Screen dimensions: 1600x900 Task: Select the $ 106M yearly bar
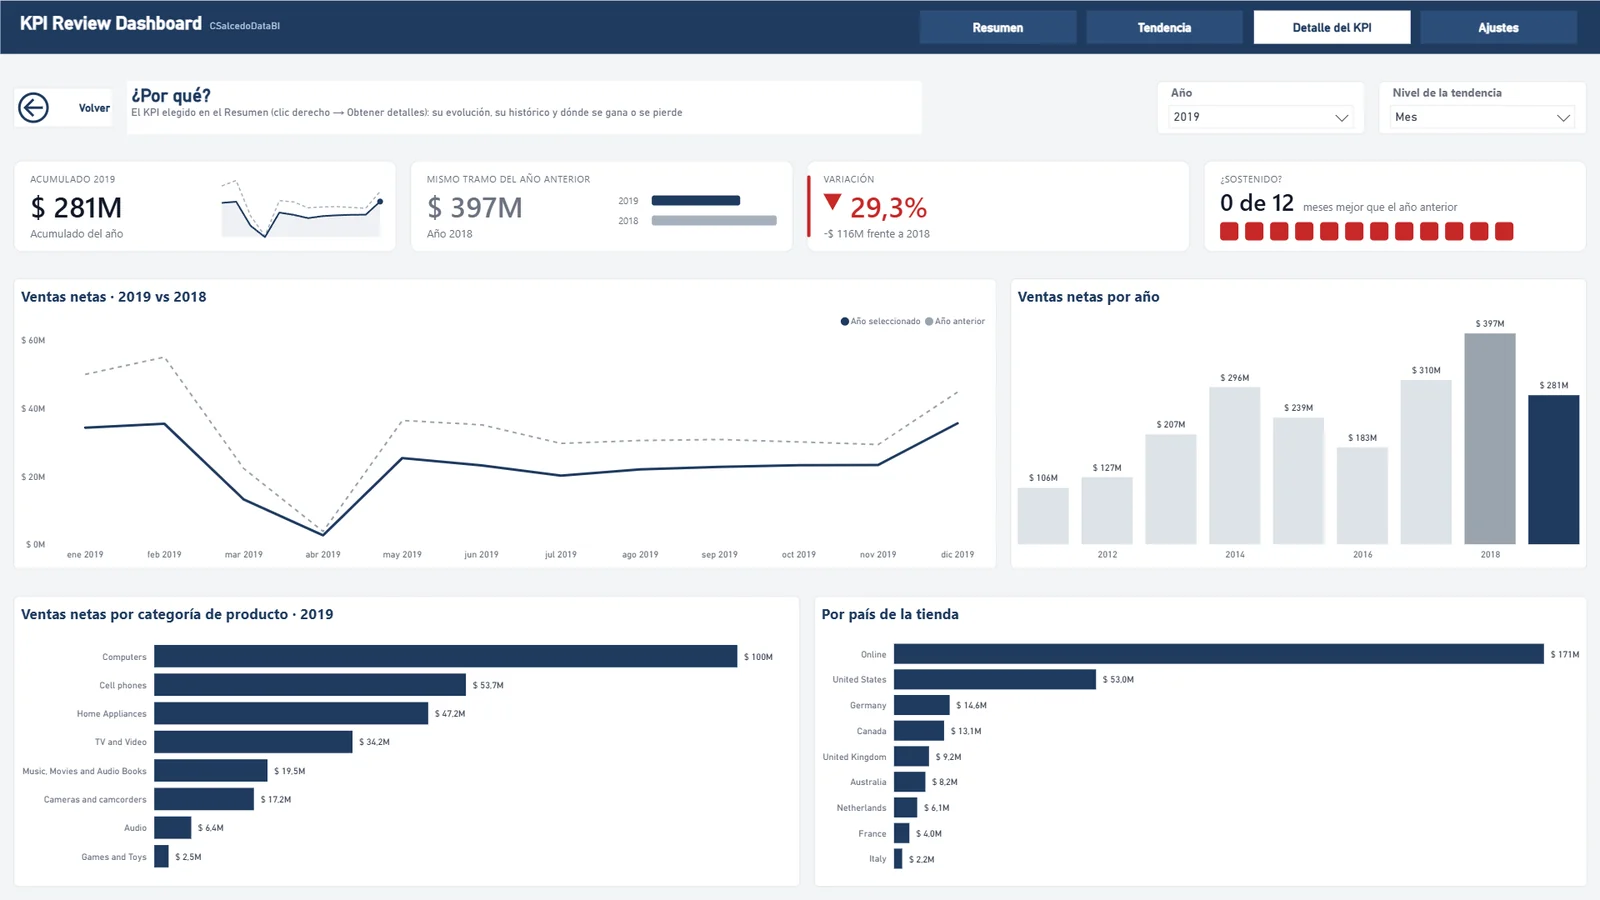point(1043,516)
